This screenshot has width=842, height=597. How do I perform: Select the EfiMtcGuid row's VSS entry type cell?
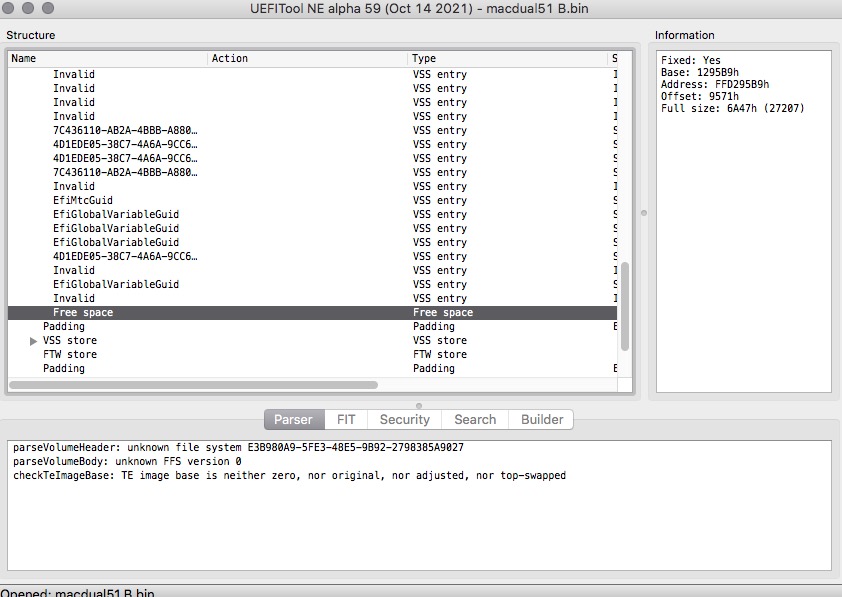440,200
